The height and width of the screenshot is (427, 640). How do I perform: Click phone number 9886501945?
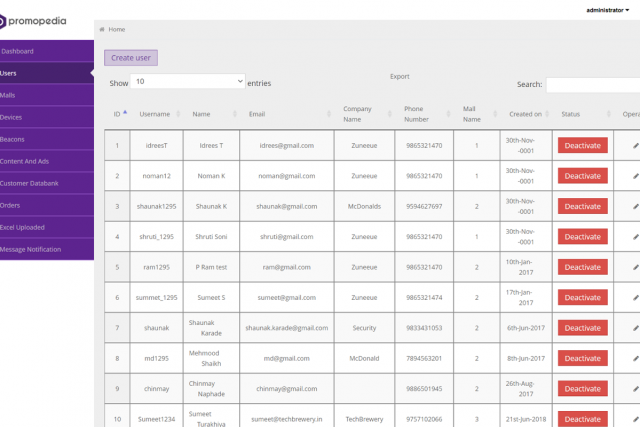[424, 389]
